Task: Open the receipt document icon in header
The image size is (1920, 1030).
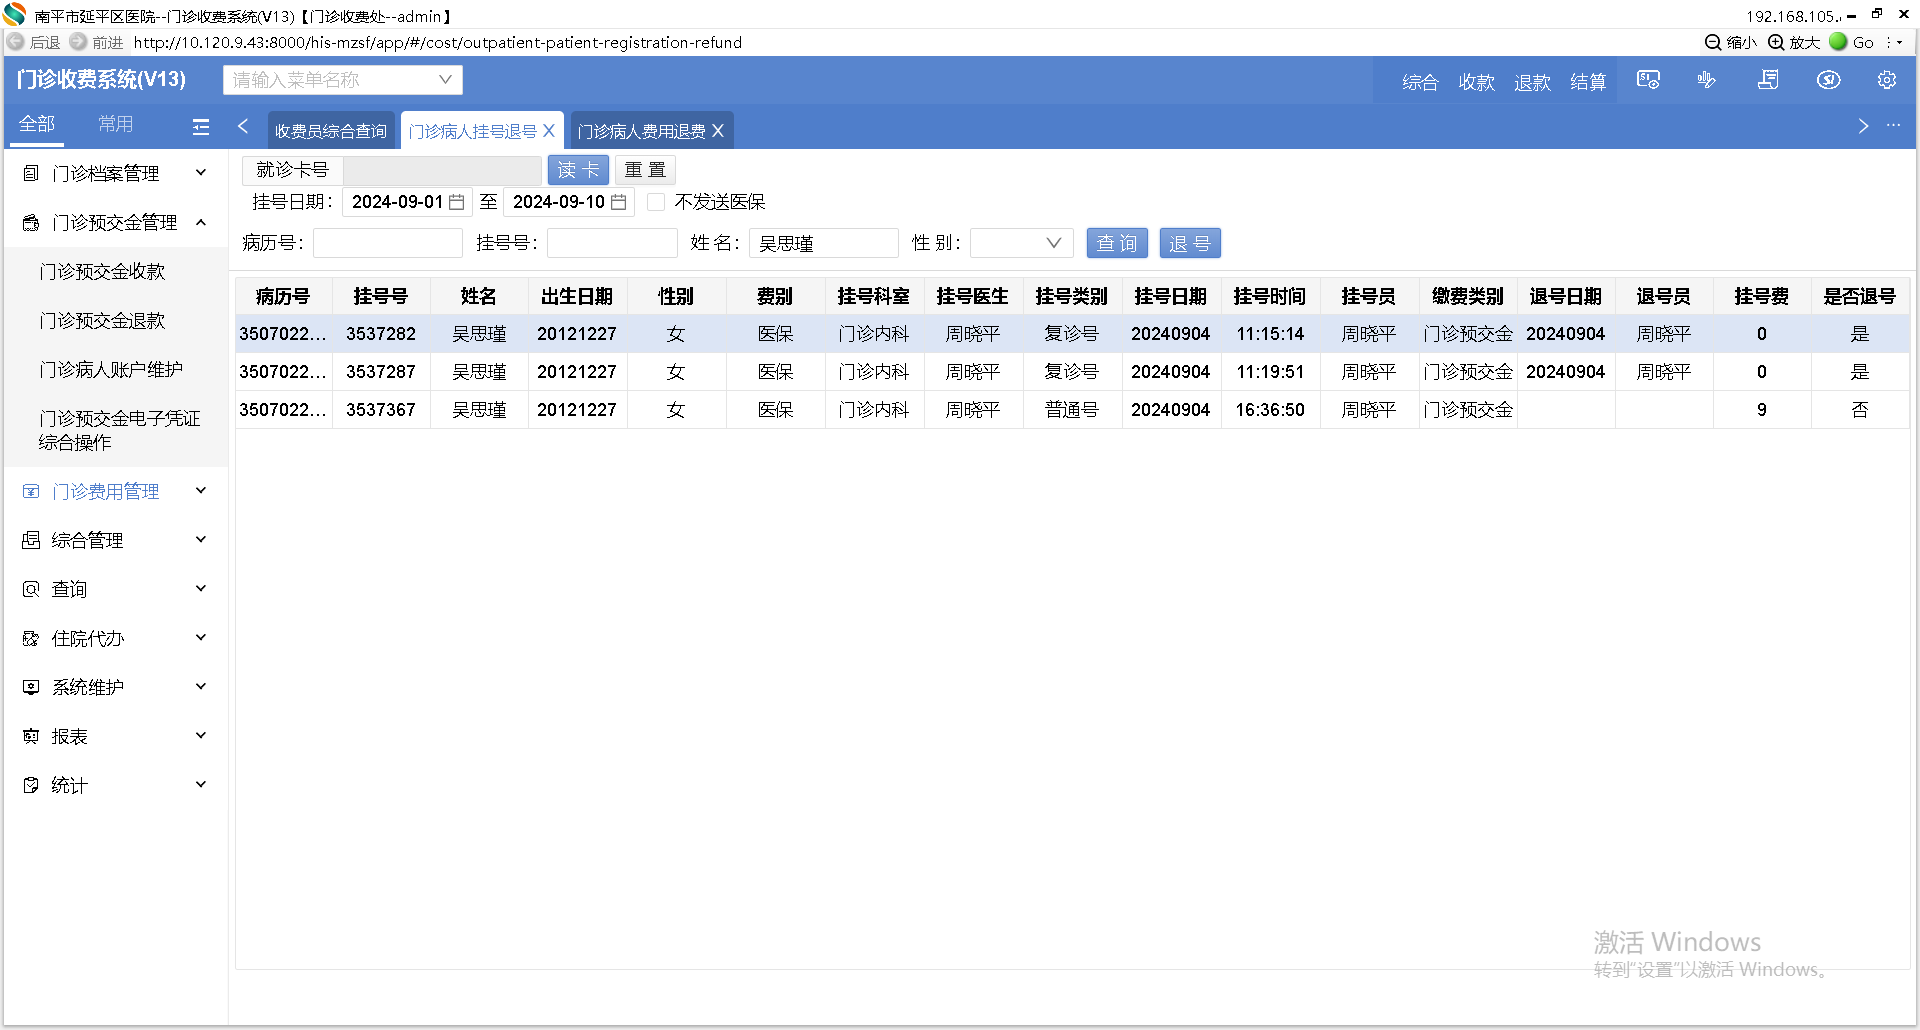Action: tap(1768, 80)
